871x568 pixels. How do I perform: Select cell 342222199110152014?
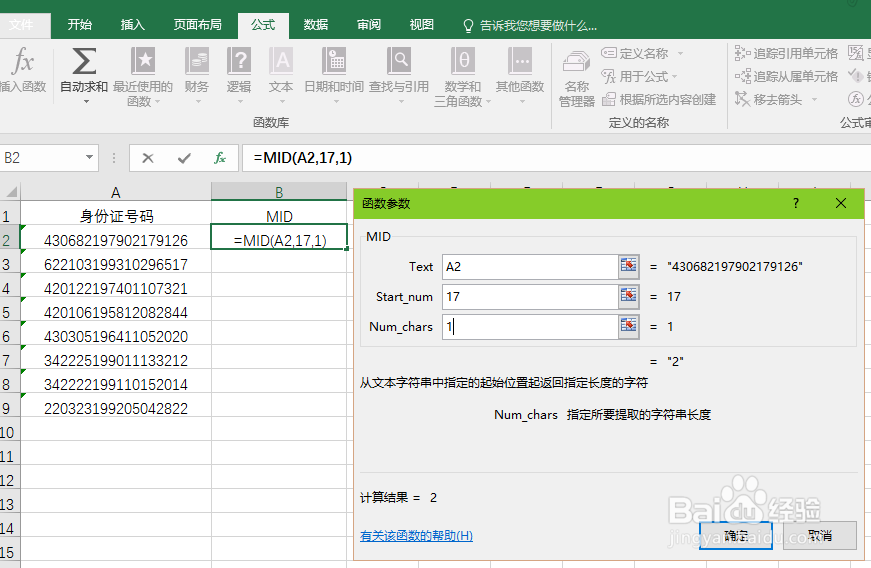point(116,384)
